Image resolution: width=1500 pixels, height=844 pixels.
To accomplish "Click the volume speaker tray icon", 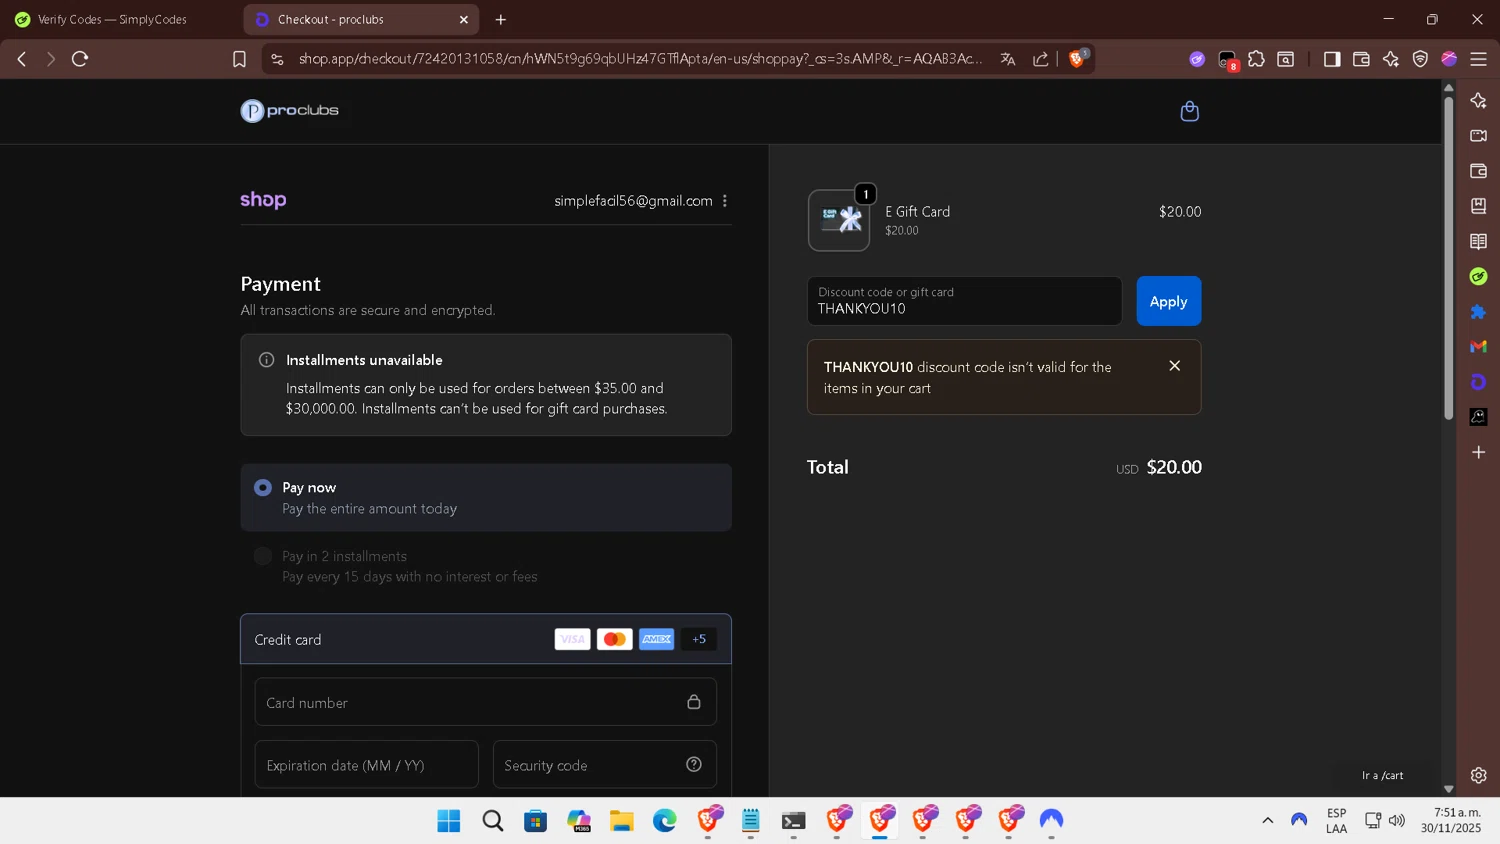I will pos(1397,820).
